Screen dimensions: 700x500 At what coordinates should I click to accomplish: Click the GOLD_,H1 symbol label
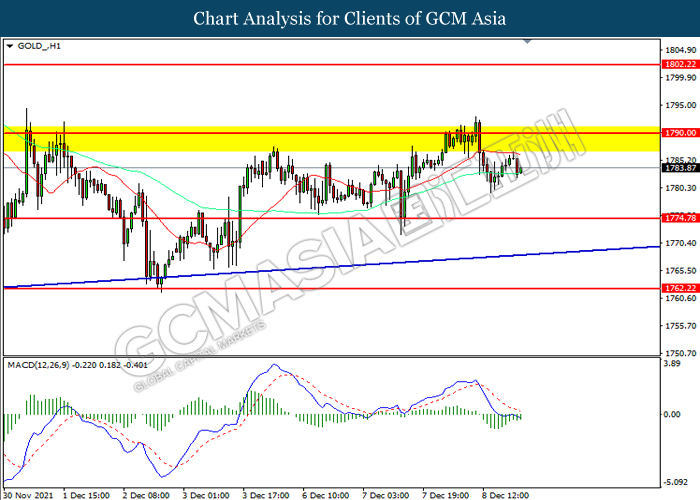pos(39,46)
